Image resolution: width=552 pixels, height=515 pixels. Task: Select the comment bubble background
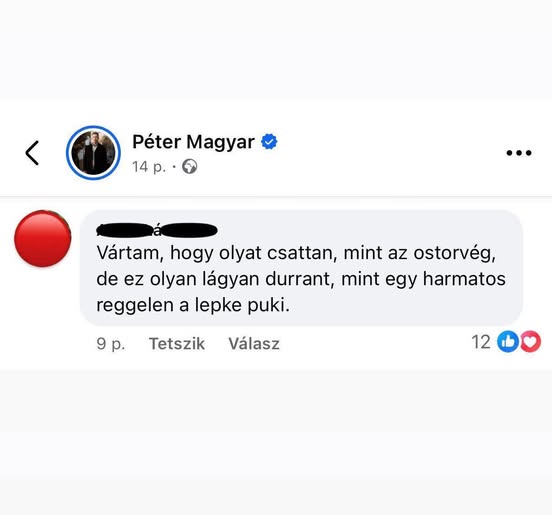pos(301,268)
